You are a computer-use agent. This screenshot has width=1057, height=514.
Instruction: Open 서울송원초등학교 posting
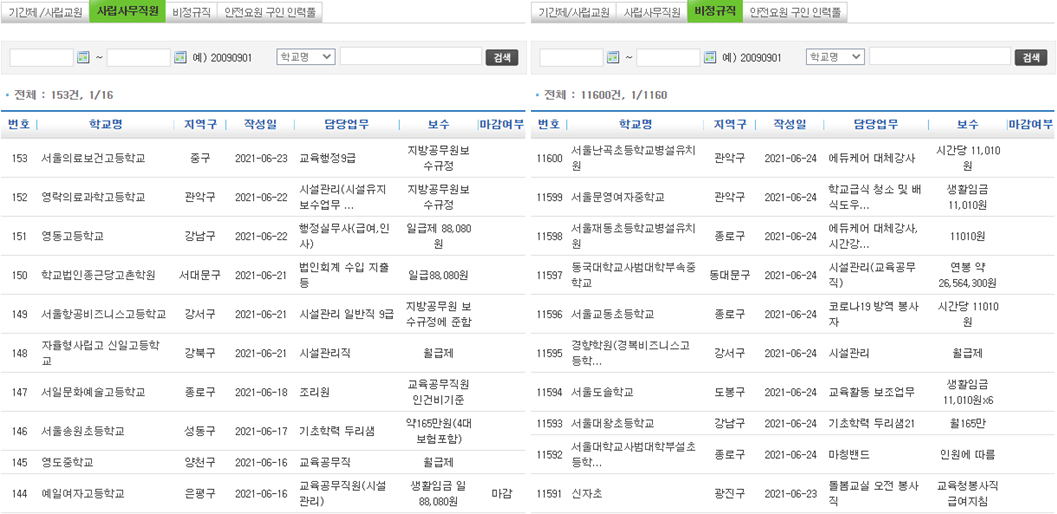pyautogui.click(x=83, y=431)
